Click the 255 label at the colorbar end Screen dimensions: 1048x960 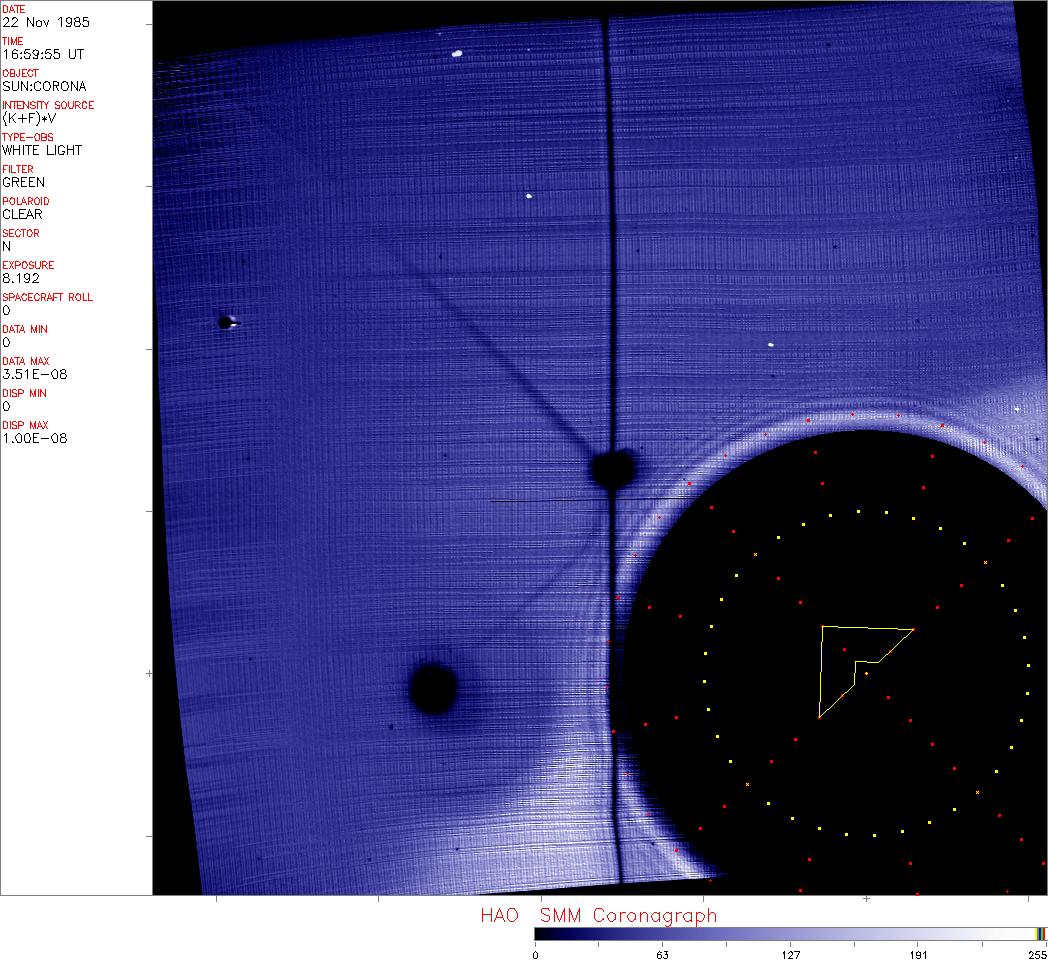point(1038,954)
